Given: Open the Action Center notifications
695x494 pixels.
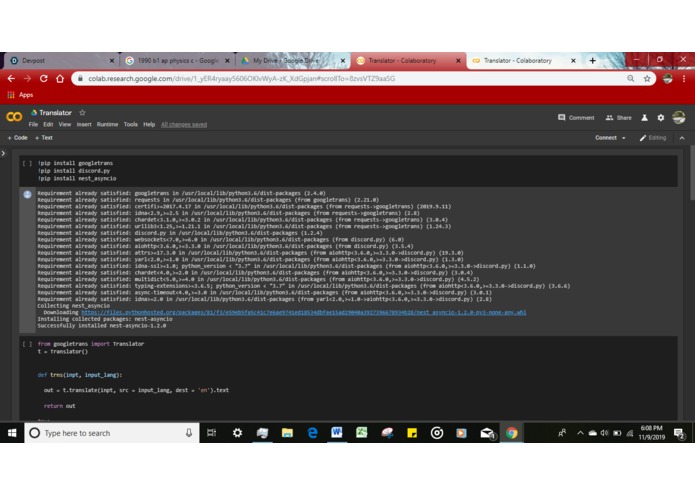Looking at the screenshot, I should tap(679, 433).
